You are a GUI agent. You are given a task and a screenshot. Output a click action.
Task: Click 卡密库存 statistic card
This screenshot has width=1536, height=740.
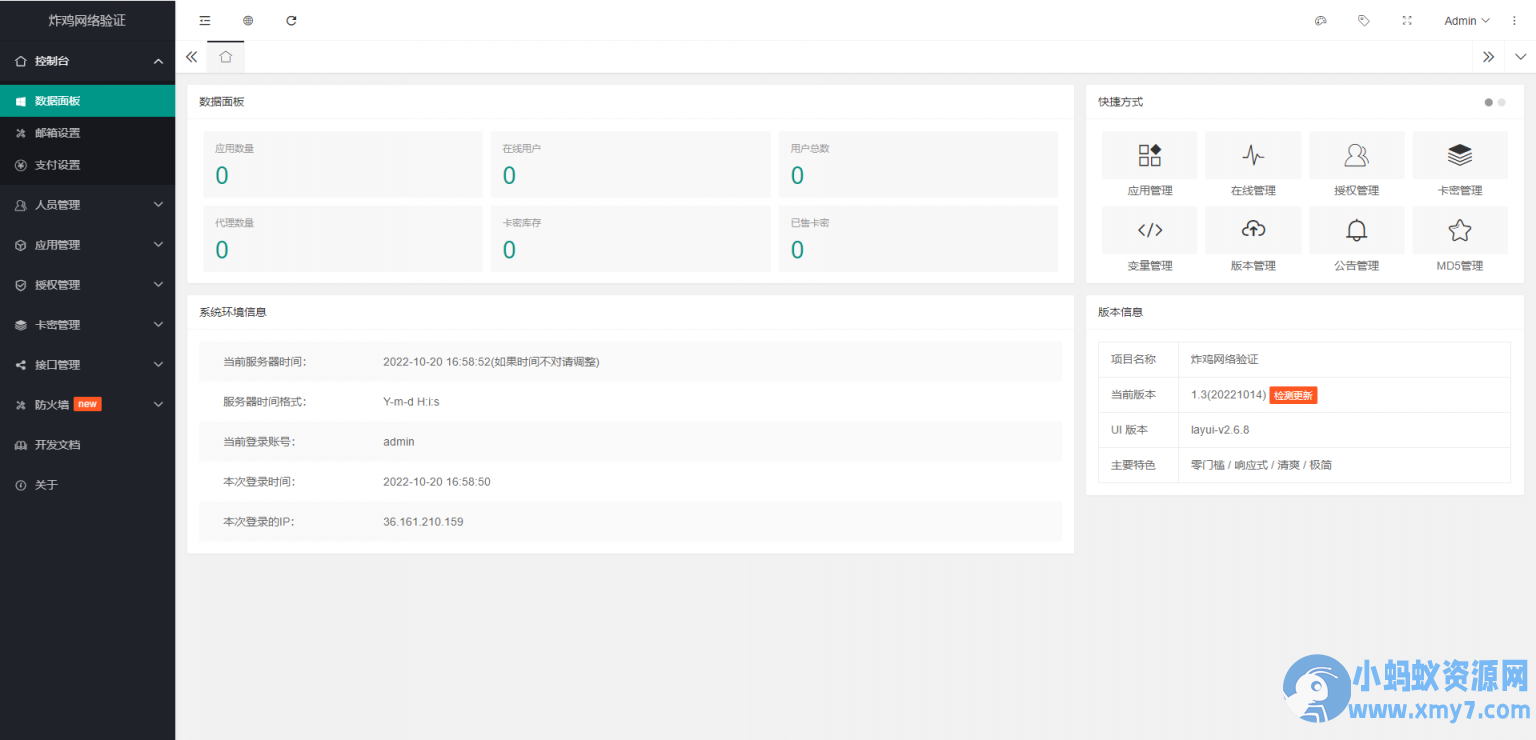point(630,239)
